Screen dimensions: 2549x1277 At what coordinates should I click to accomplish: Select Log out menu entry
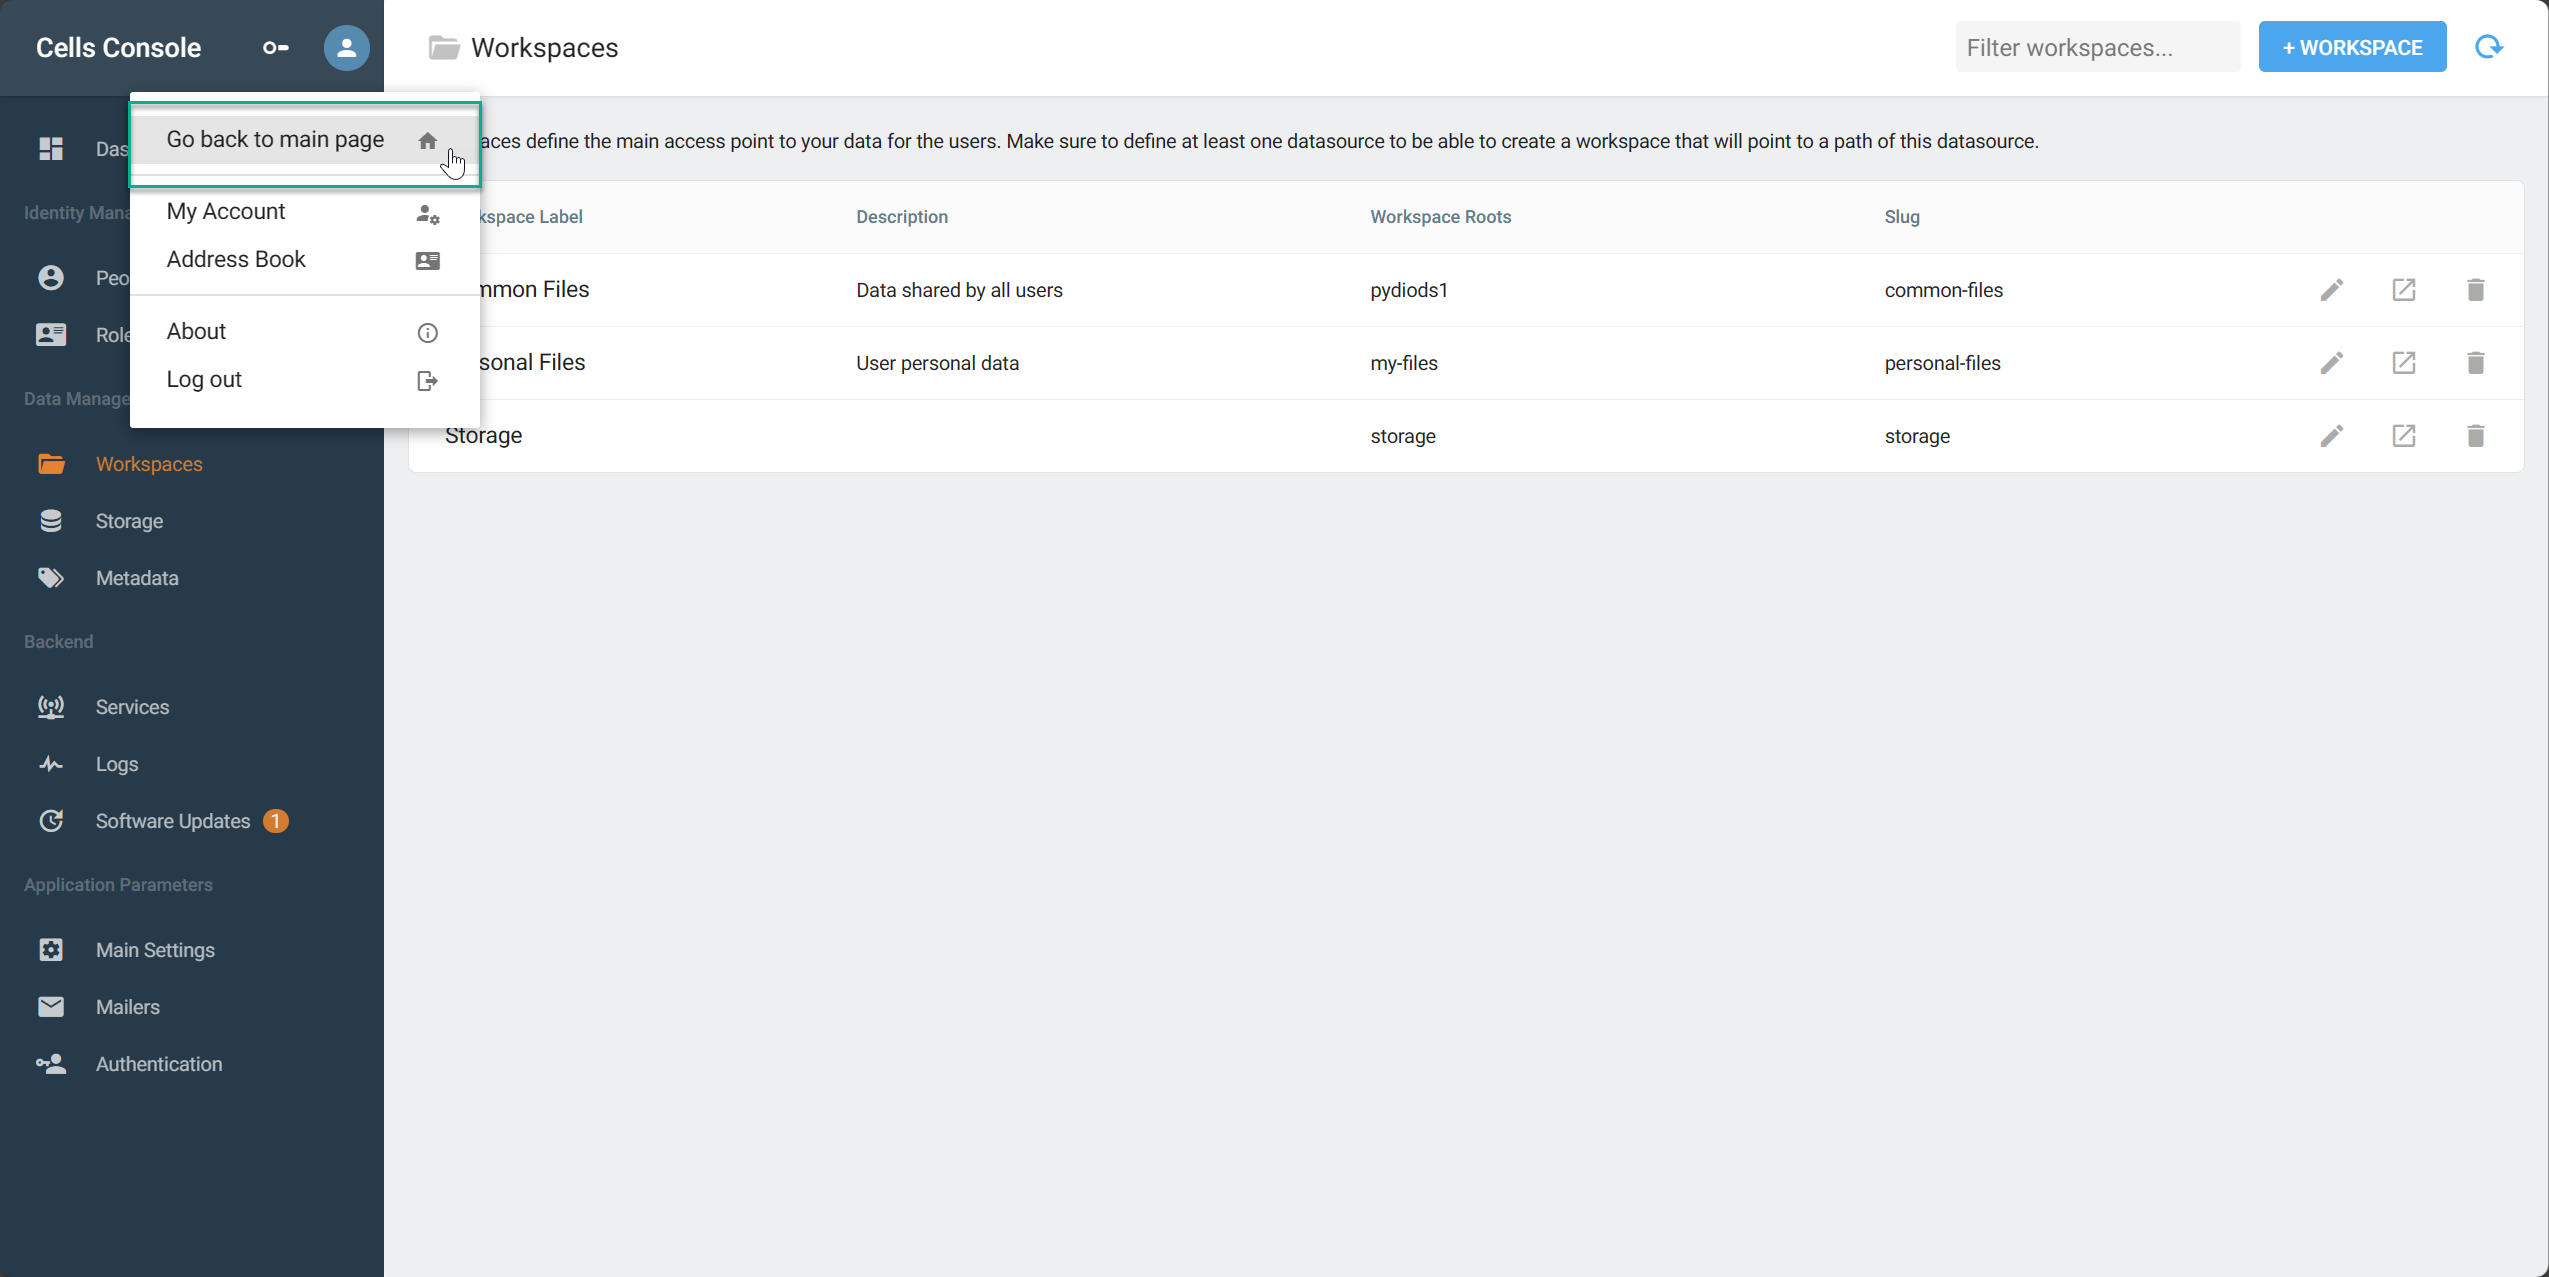click(305, 380)
